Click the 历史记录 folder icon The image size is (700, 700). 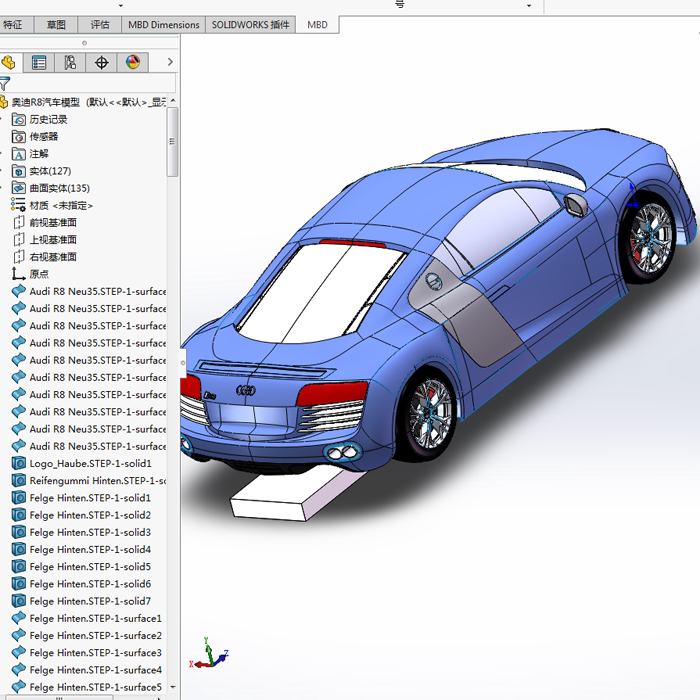19,119
